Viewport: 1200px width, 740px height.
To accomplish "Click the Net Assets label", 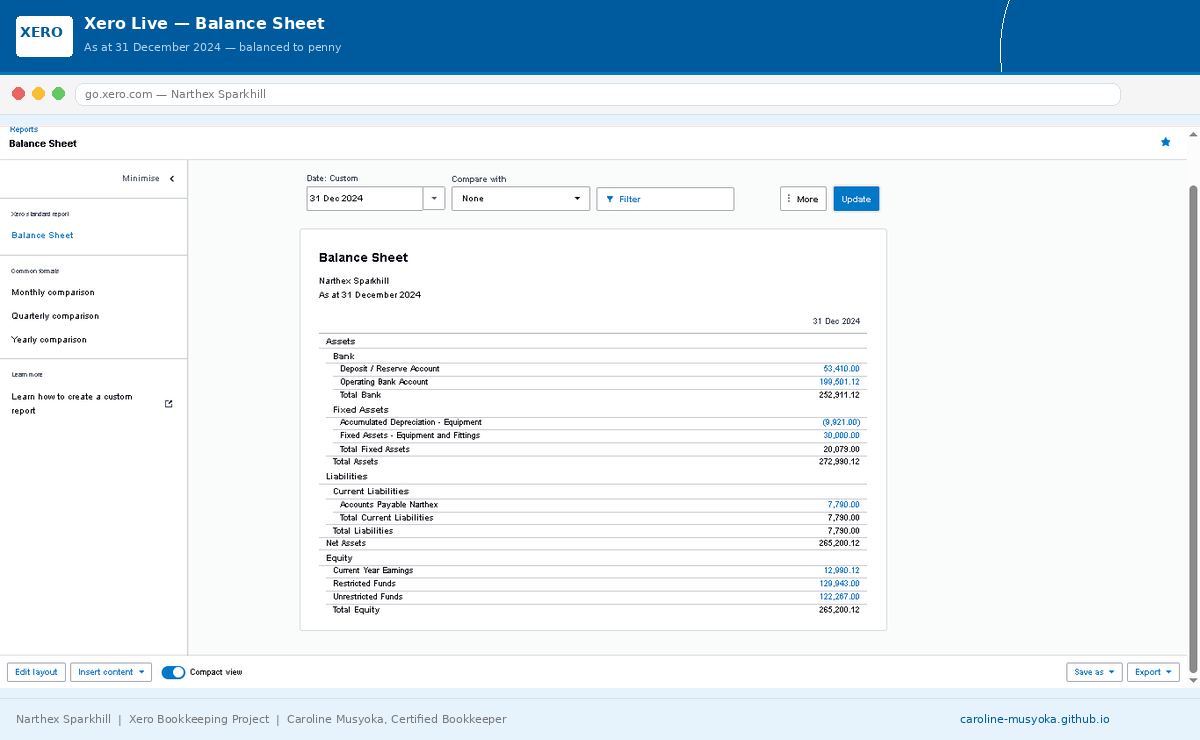I will click(346, 543).
